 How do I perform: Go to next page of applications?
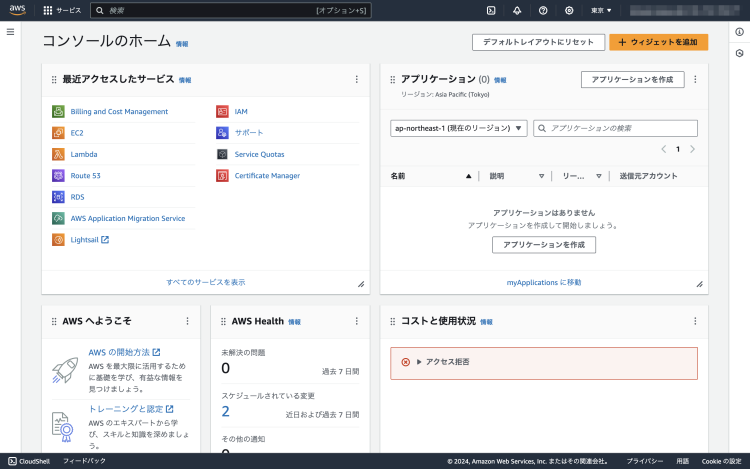point(692,149)
